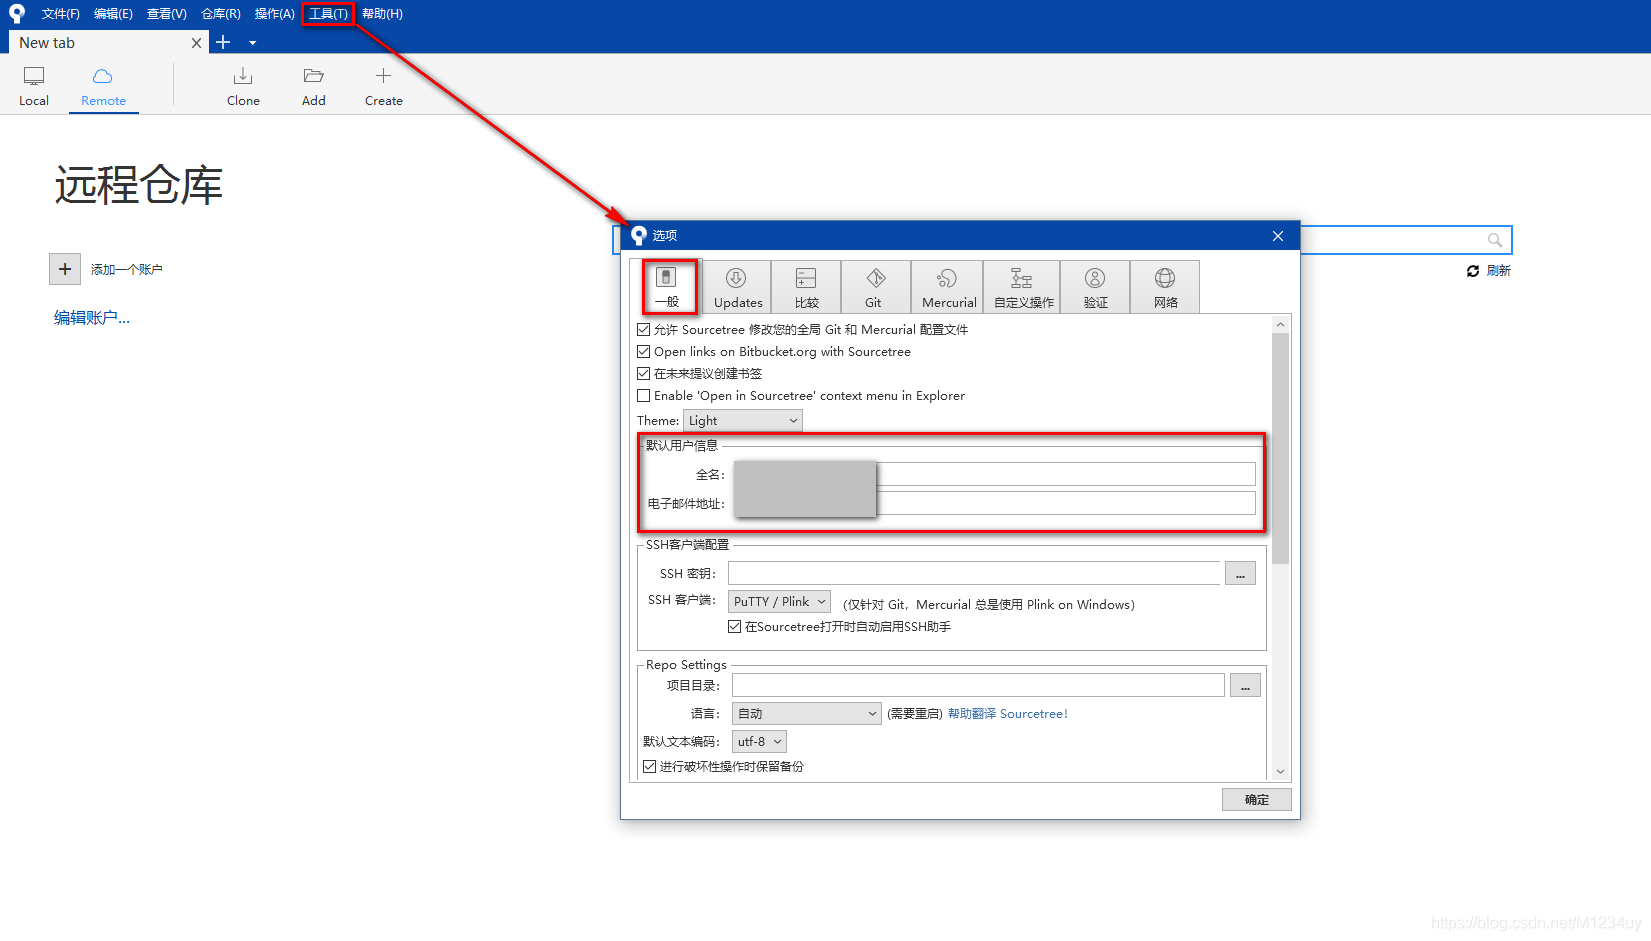Open the SSH client PuTTY/Plink dropdown
Viewport: 1651px width, 941px height.
tap(780, 602)
